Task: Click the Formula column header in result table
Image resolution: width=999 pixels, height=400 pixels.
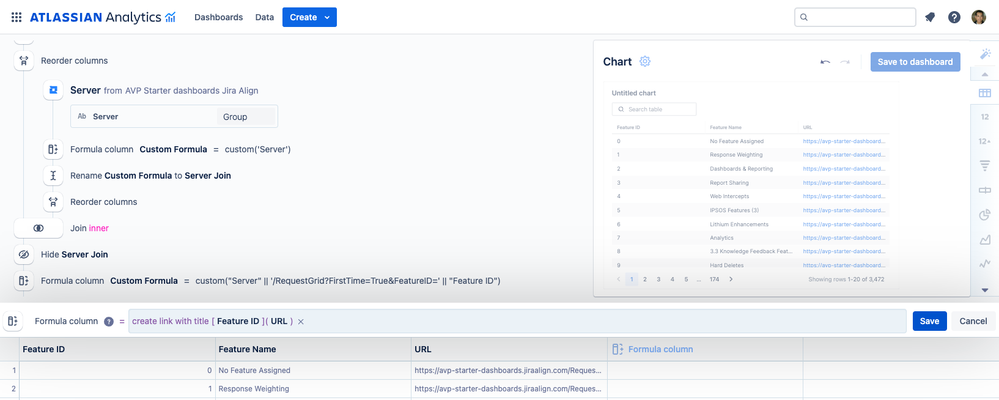Action: [705, 349]
